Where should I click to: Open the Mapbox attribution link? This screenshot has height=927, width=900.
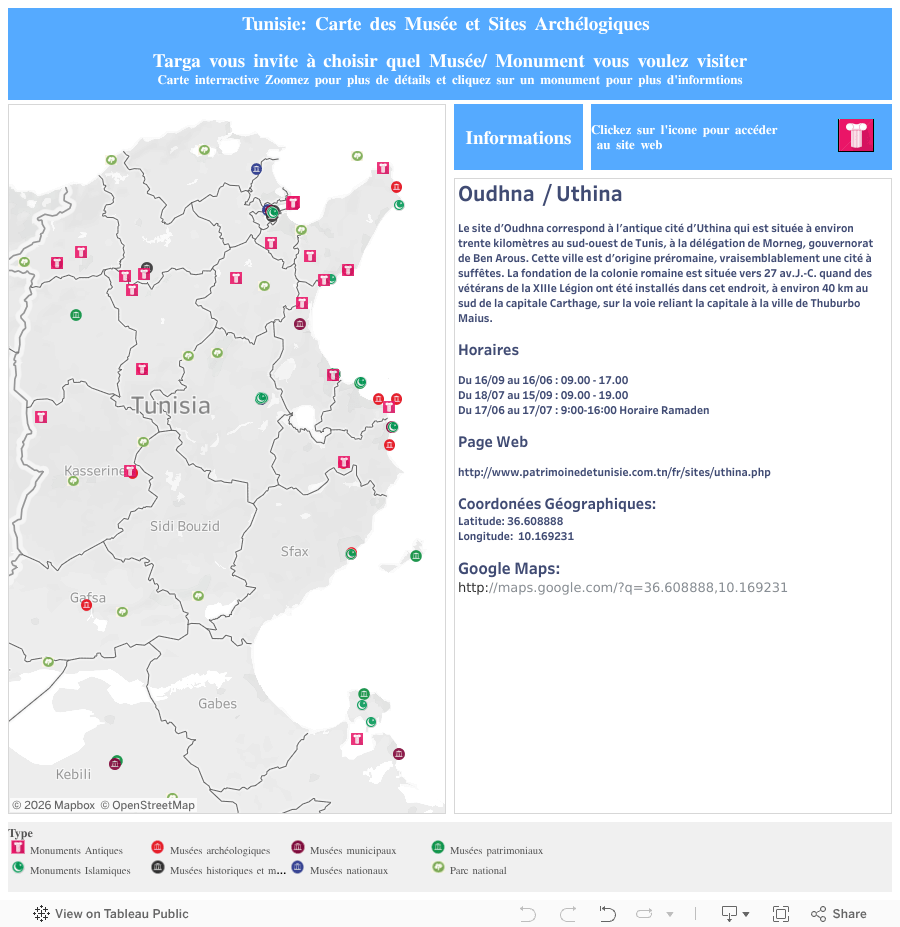[53, 805]
